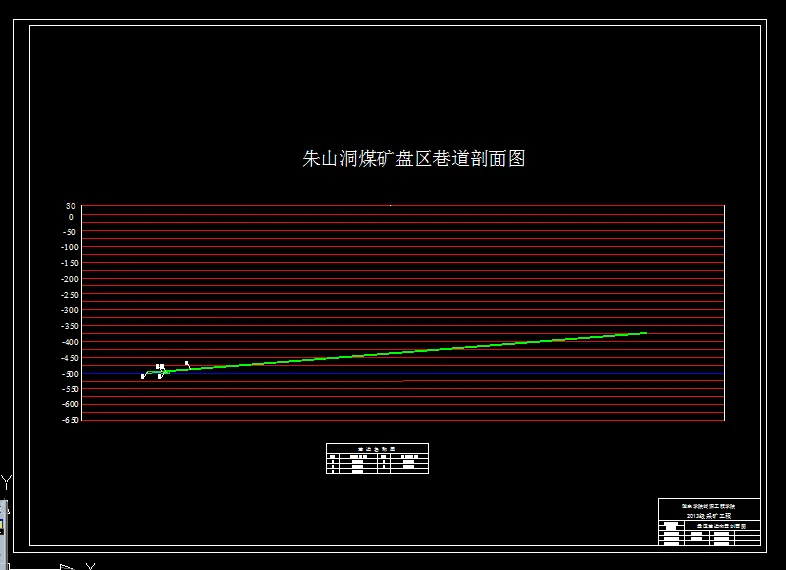Select the -600 elevation label
Screen dimensions: 786x570
click(70, 404)
